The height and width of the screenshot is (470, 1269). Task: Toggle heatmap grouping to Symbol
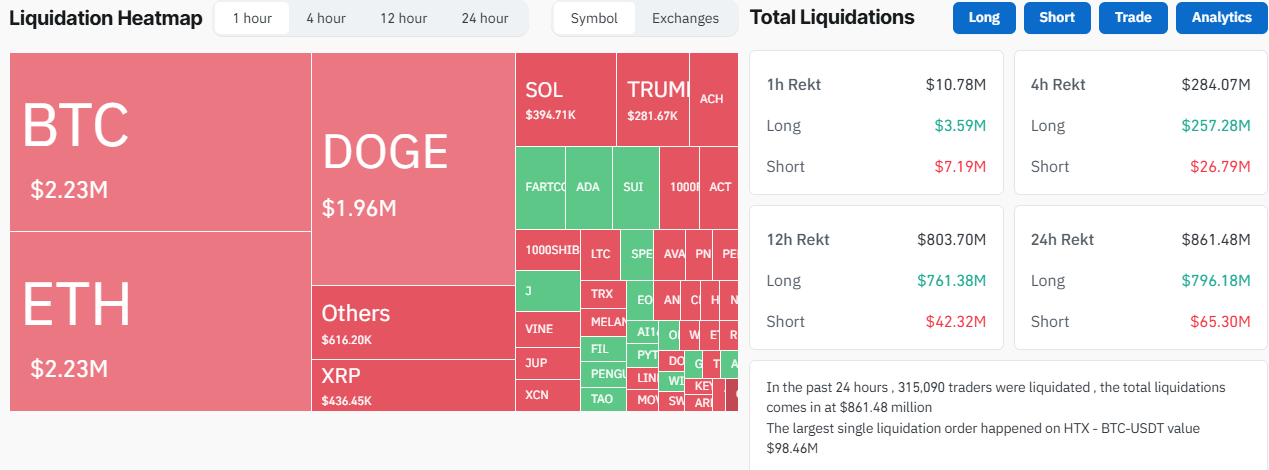pyautogui.click(x=594, y=18)
